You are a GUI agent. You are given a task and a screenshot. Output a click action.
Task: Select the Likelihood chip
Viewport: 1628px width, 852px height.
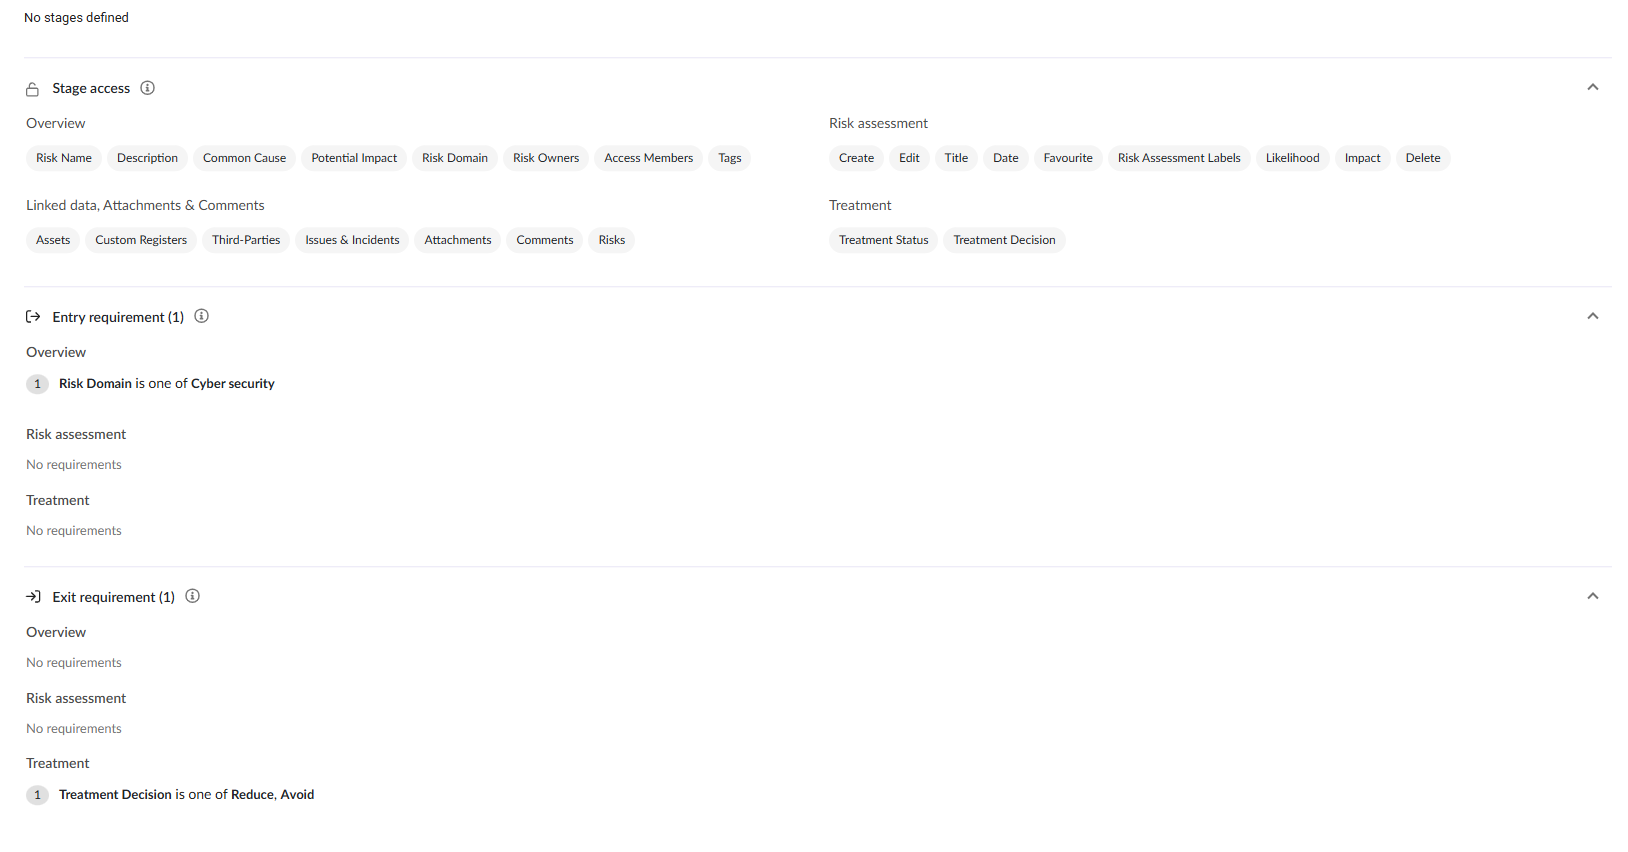[x=1292, y=158]
